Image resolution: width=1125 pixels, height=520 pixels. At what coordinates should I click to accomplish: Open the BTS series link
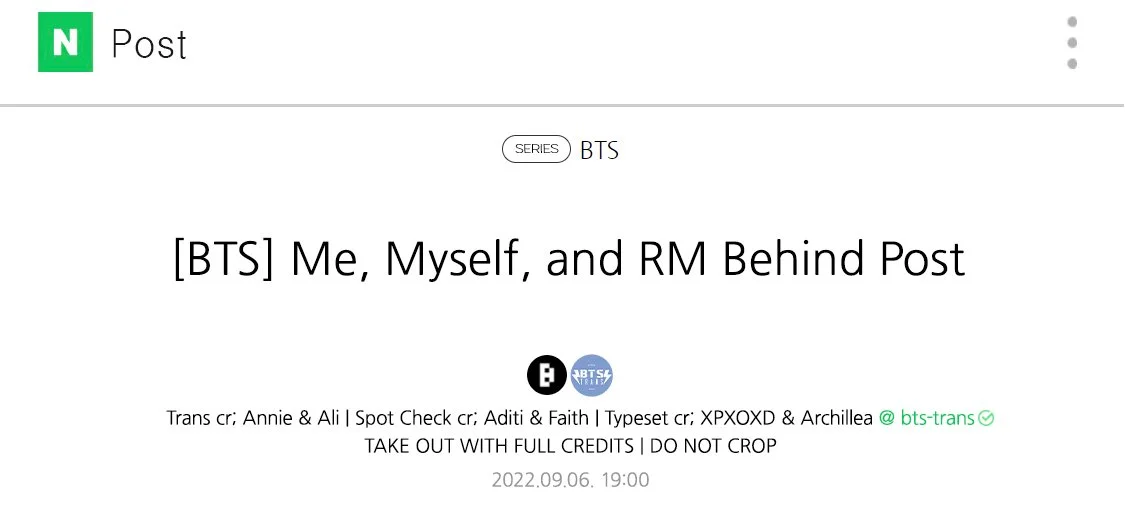599,150
